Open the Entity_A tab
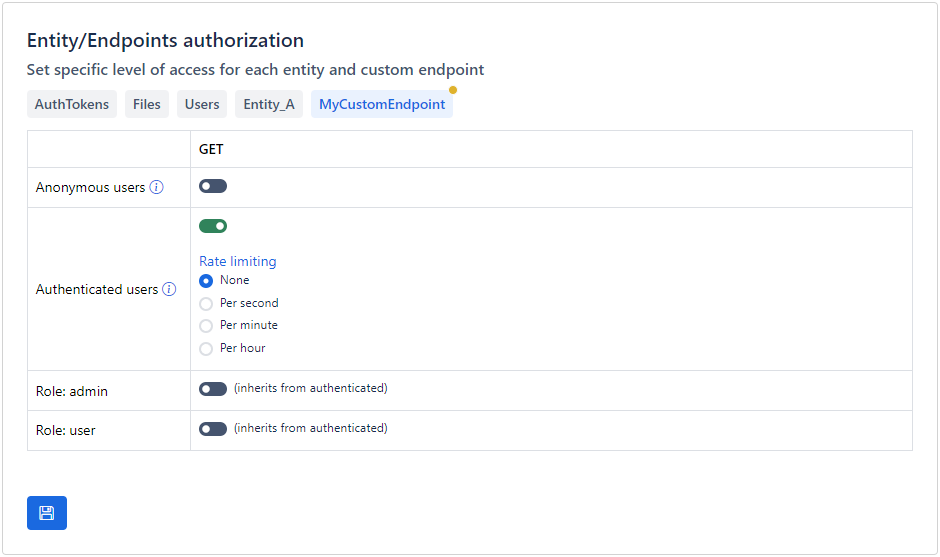The height and width of the screenshot is (557, 940). tap(269, 104)
